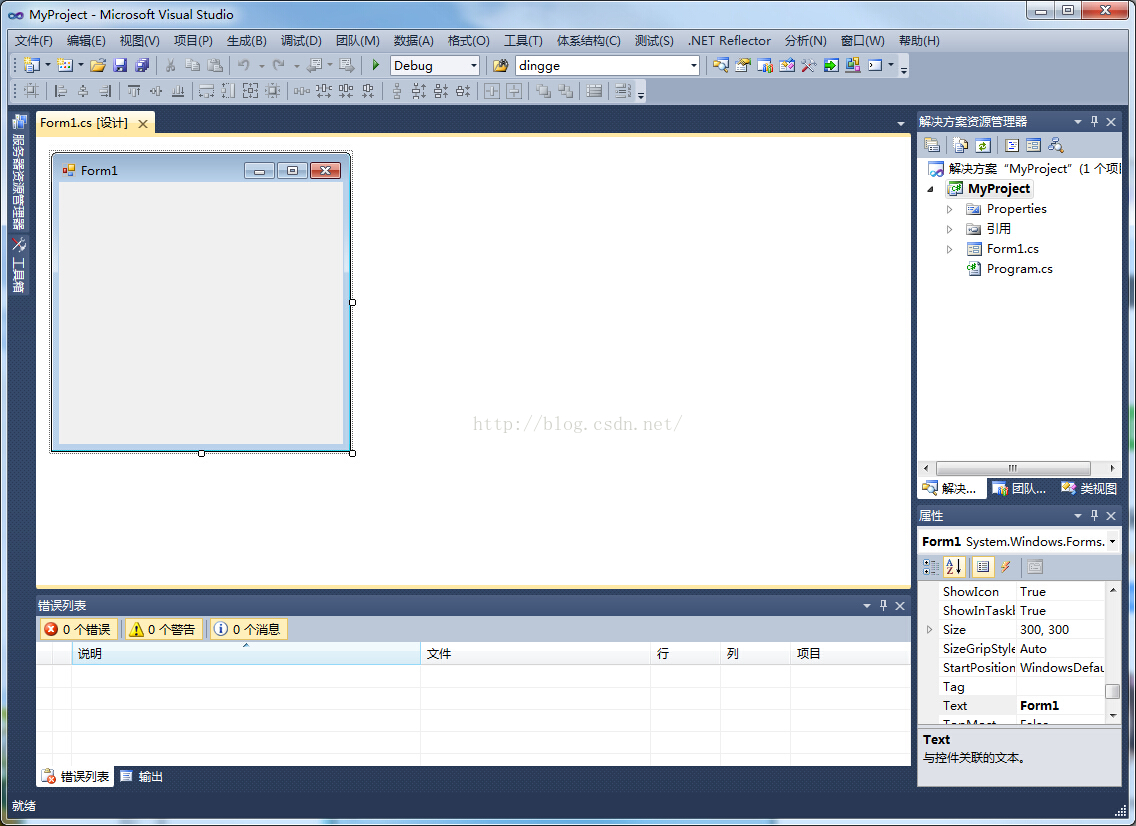Click the Find in Files icon

(x=500, y=65)
